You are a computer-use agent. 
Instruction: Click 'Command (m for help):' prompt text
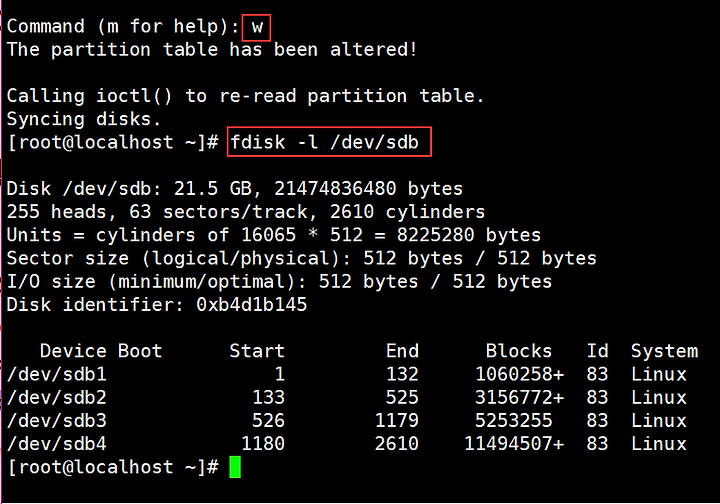[x=123, y=27]
